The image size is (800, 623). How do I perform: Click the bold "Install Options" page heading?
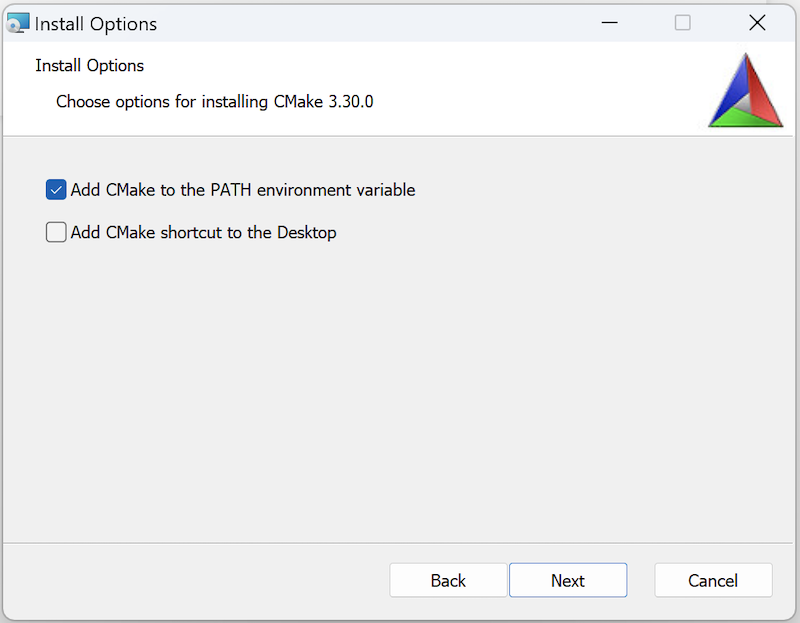coord(90,66)
